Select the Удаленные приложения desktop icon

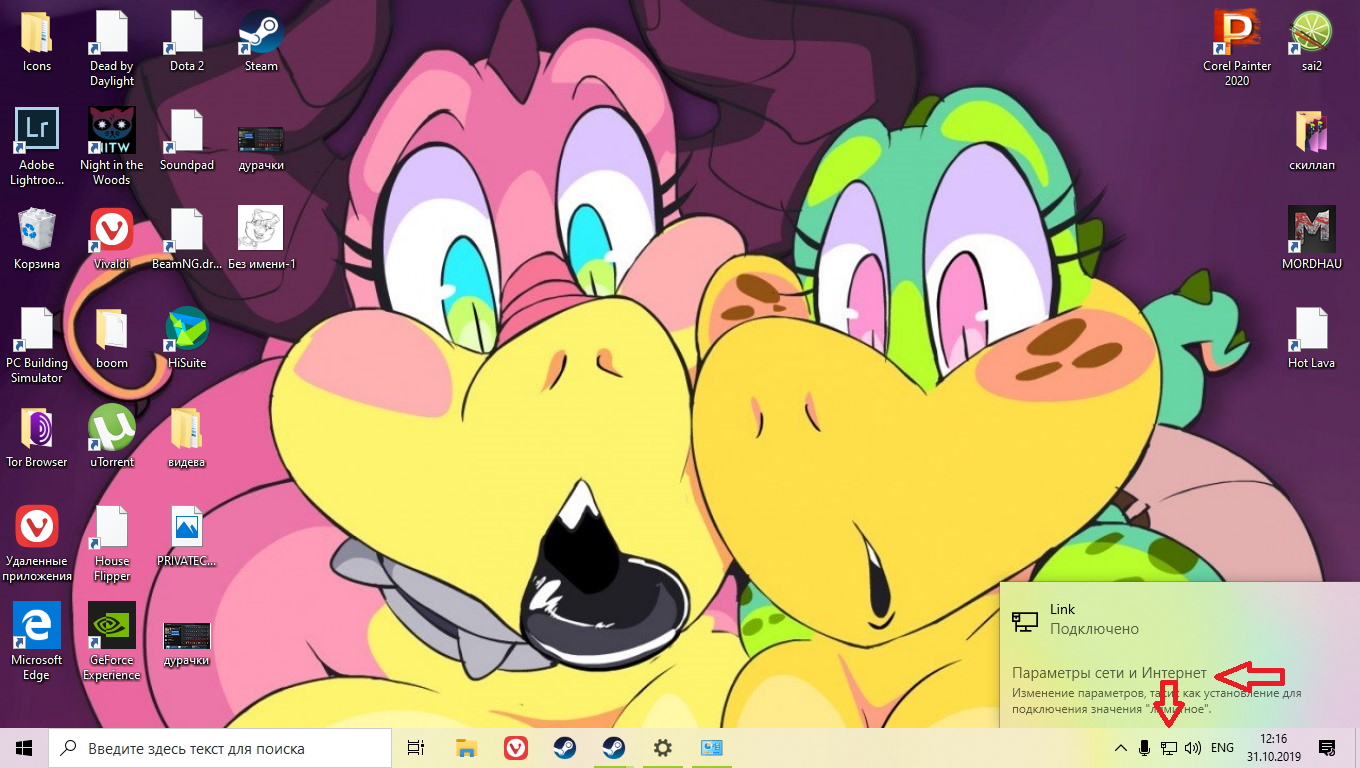coord(36,543)
